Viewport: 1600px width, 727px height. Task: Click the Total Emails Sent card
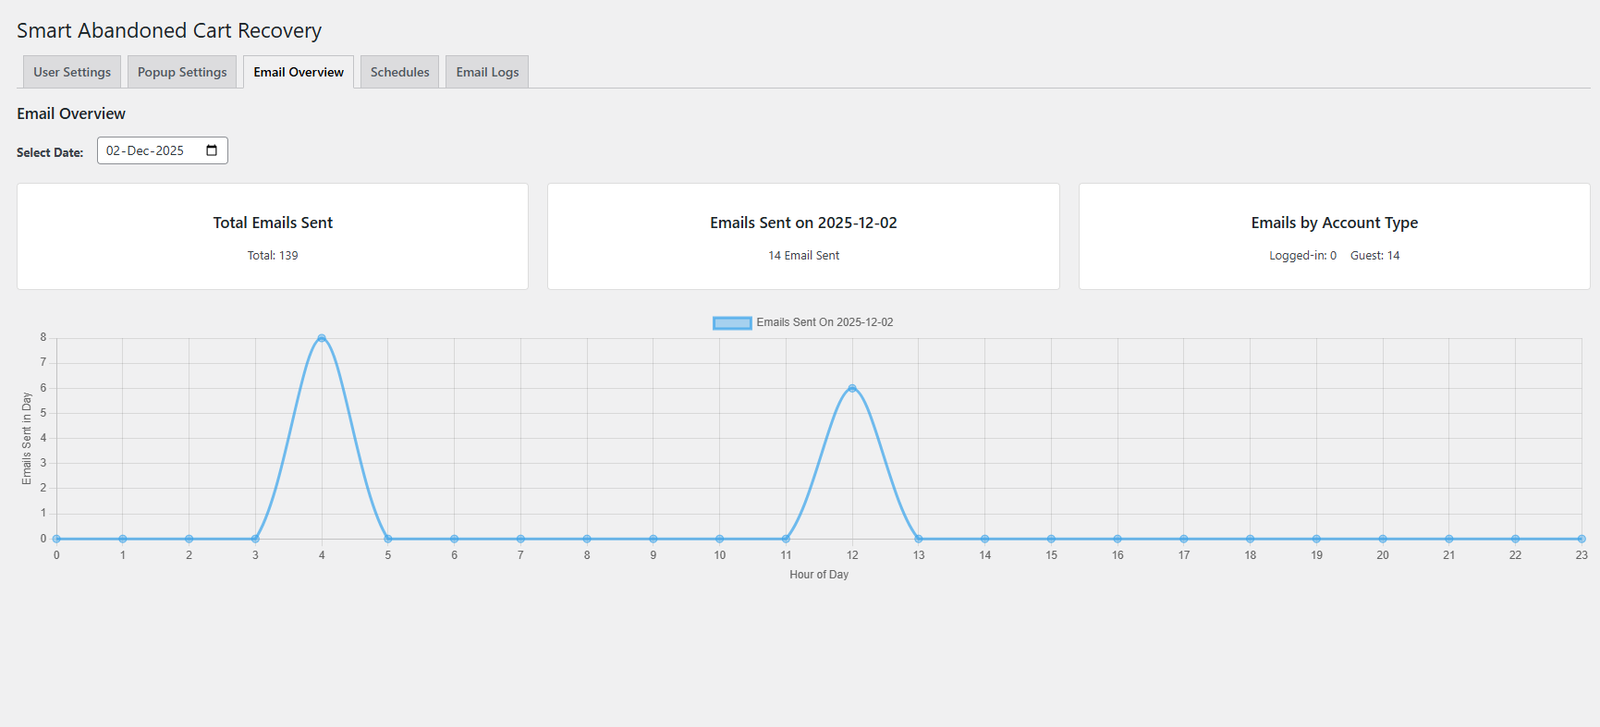[x=272, y=237]
